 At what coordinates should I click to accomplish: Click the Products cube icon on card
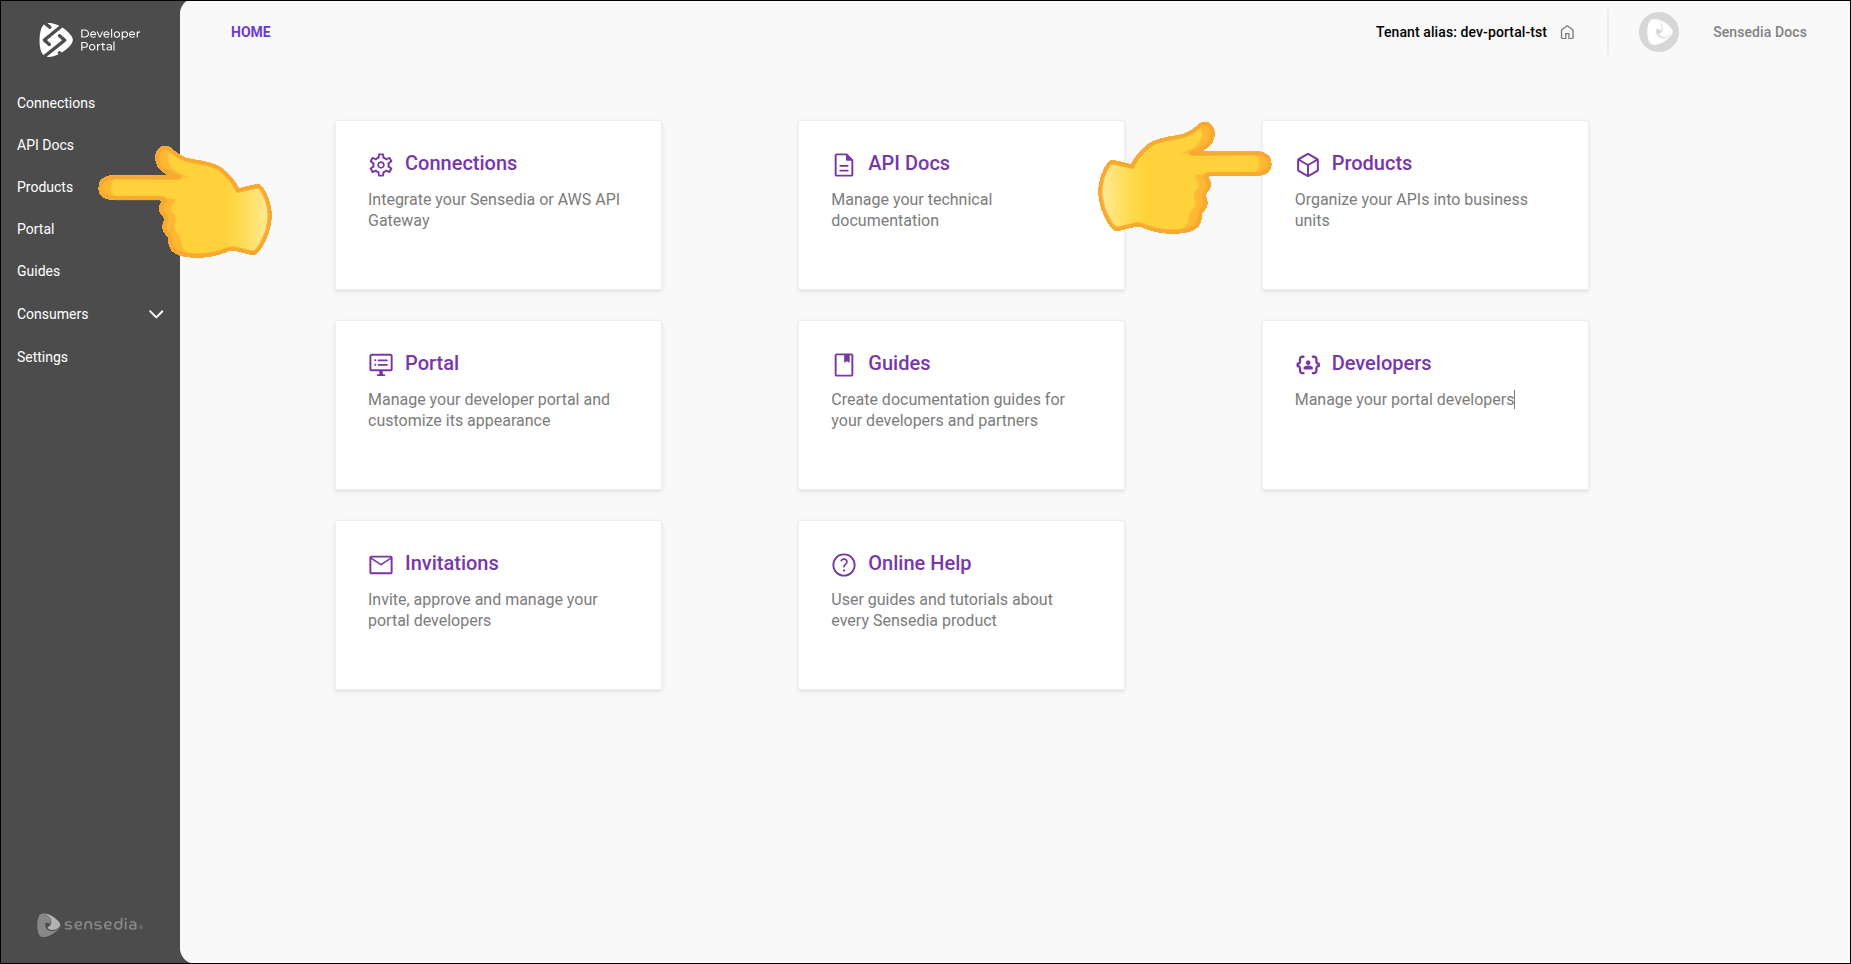(1307, 164)
